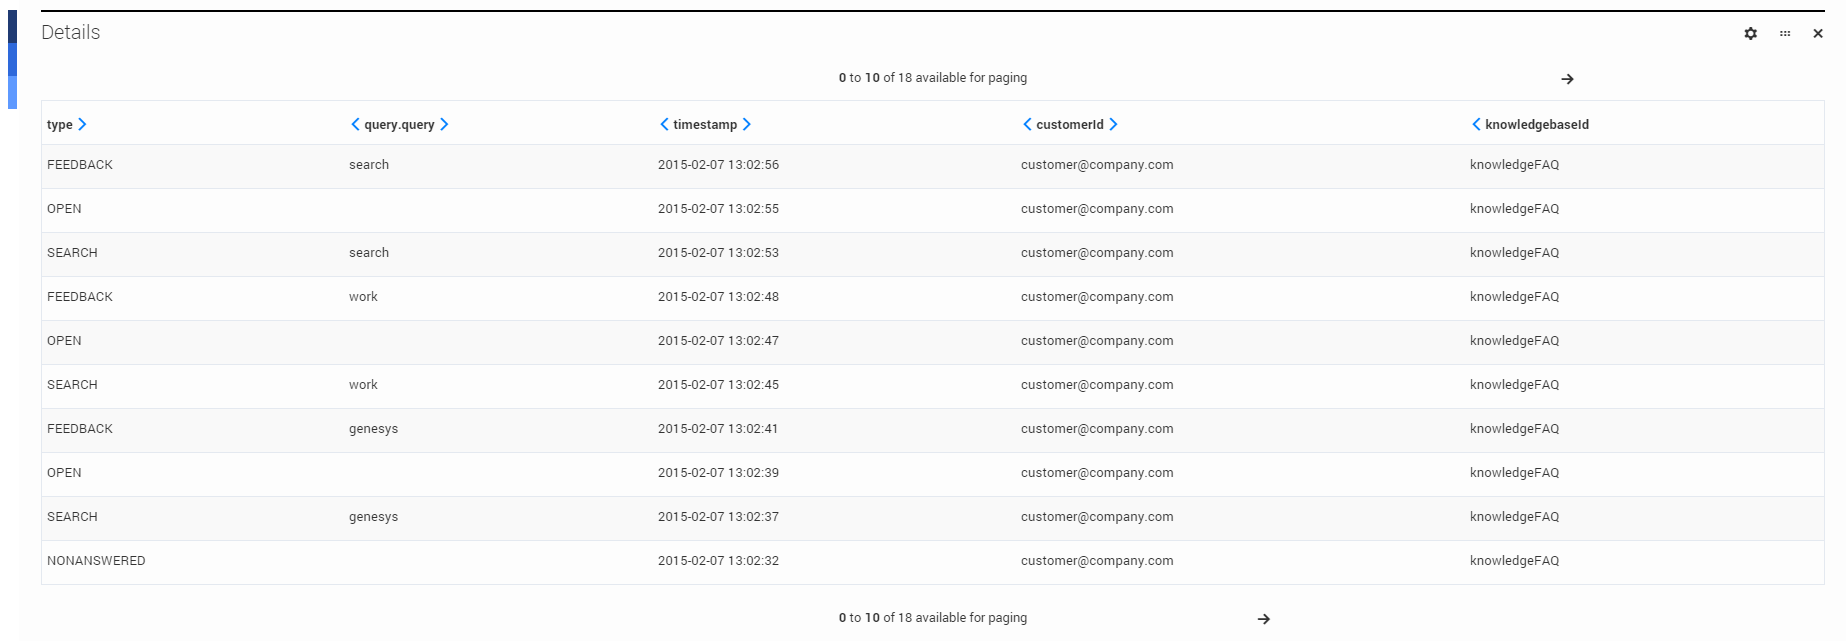This screenshot has height=641, width=1846.
Task: Move the timestamp column left
Action: coord(664,124)
